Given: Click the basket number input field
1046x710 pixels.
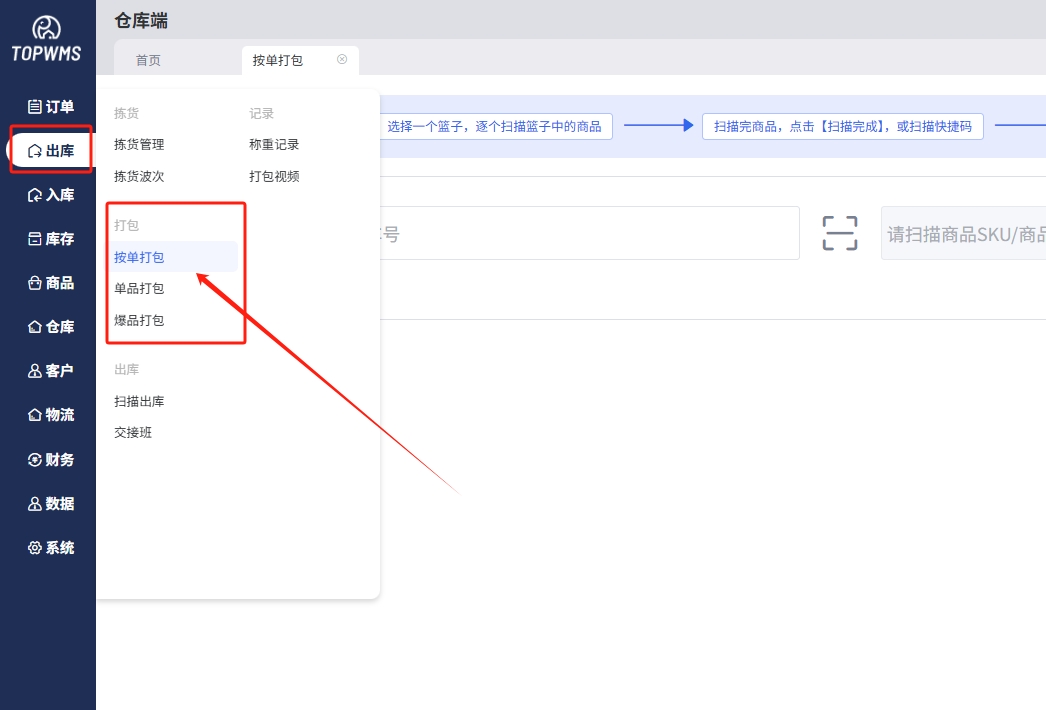Looking at the screenshot, I should 590,233.
